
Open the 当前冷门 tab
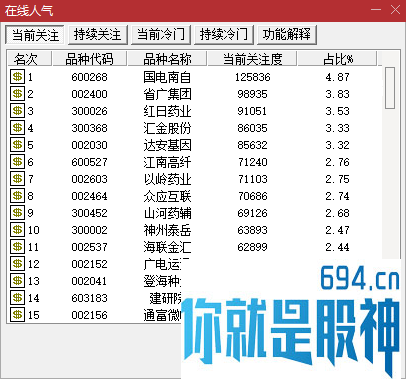pyautogui.click(x=161, y=35)
